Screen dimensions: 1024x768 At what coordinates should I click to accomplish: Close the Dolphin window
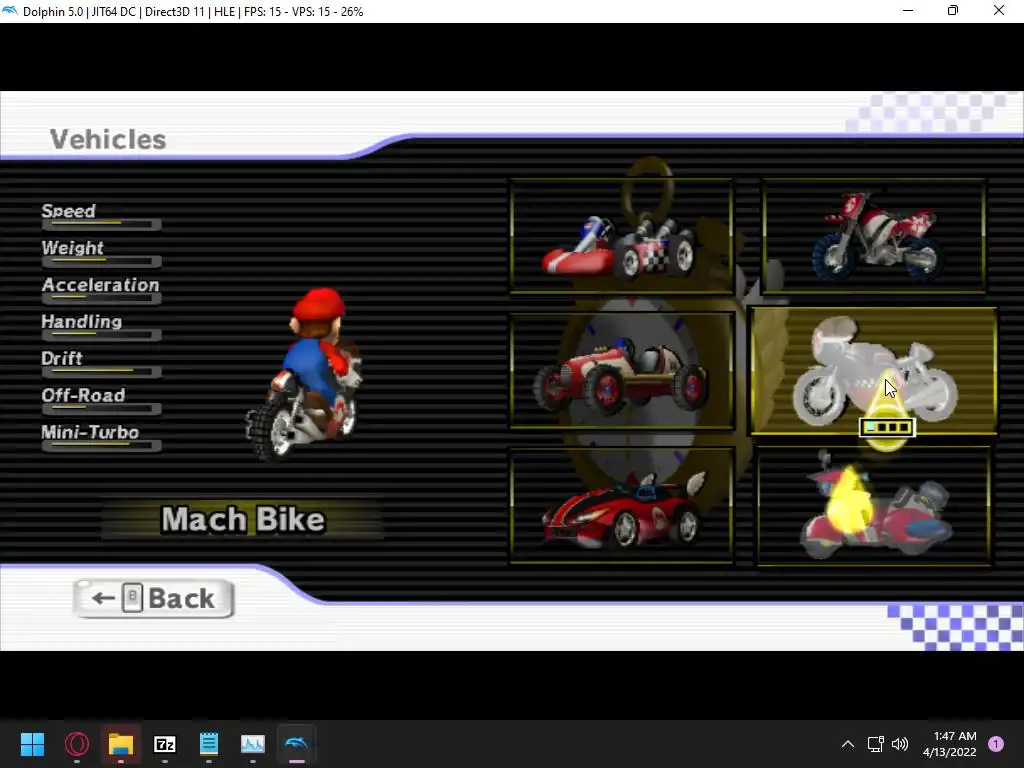999,11
